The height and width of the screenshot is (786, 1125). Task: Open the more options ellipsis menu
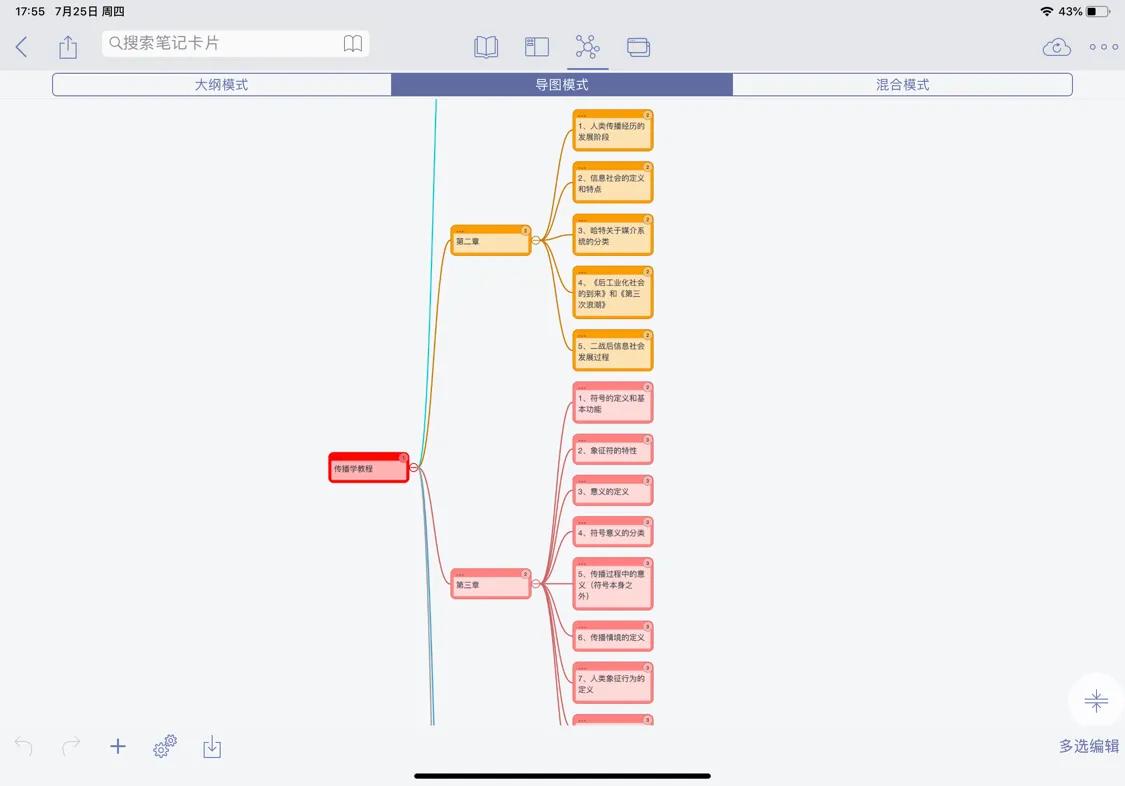click(x=1103, y=46)
